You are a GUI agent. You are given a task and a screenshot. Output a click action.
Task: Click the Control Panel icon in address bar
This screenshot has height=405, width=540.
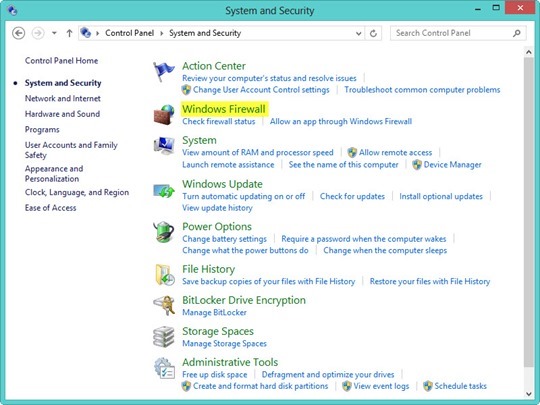(x=85, y=33)
